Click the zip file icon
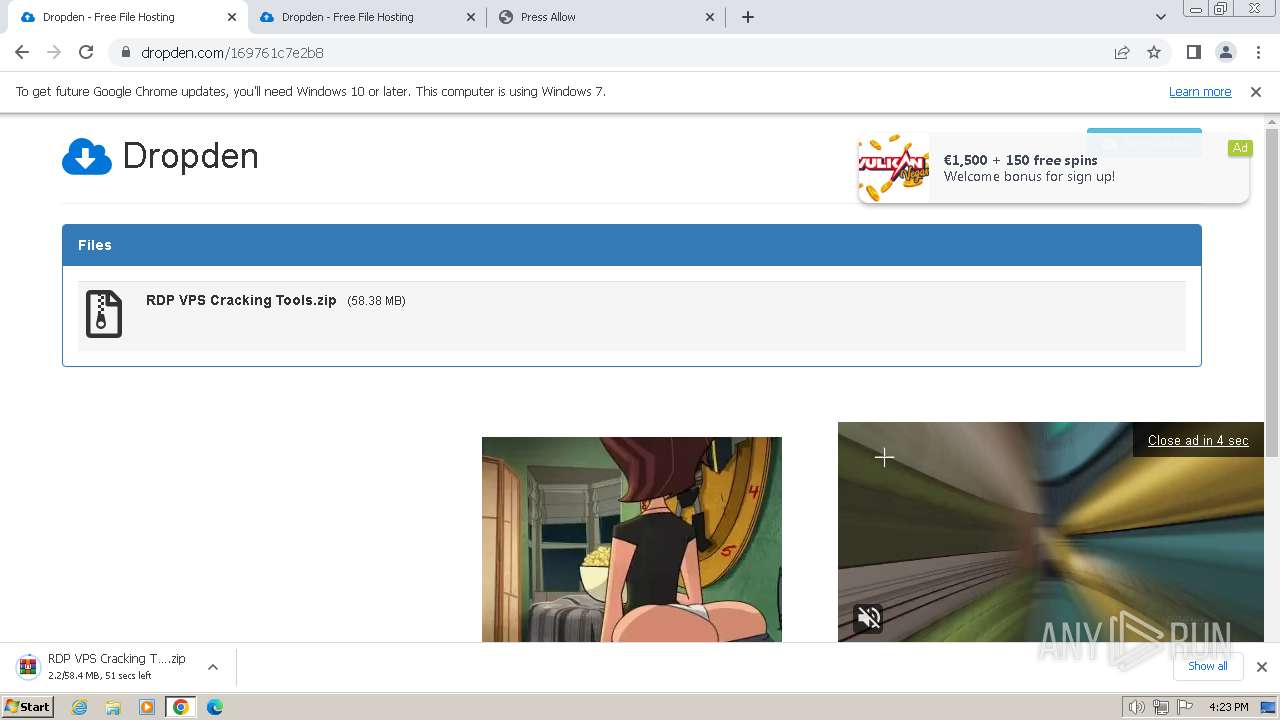The width and height of the screenshot is (1280, 720). [104, 314]
